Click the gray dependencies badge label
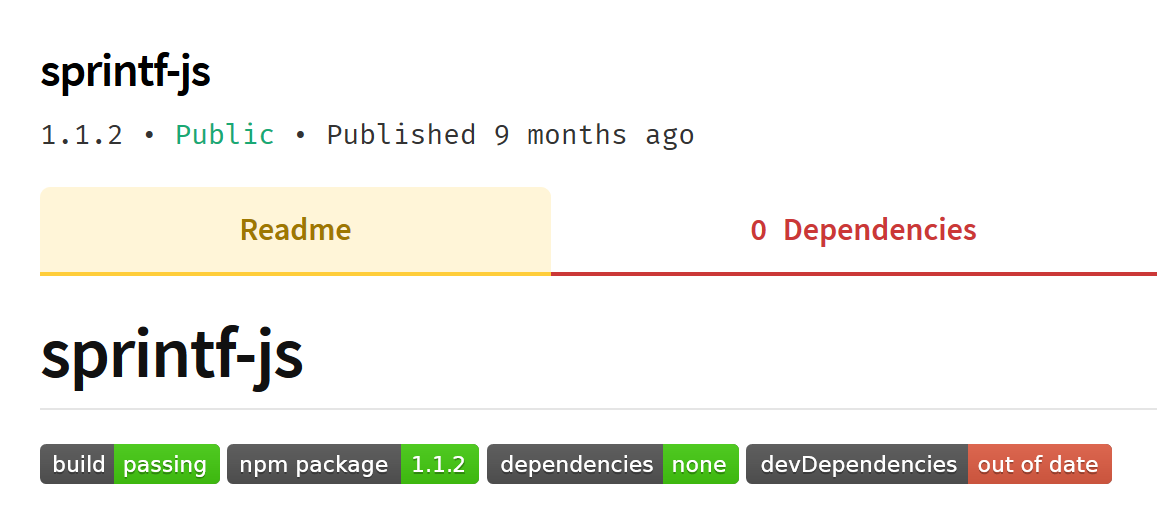 click(x=575, y=464)
